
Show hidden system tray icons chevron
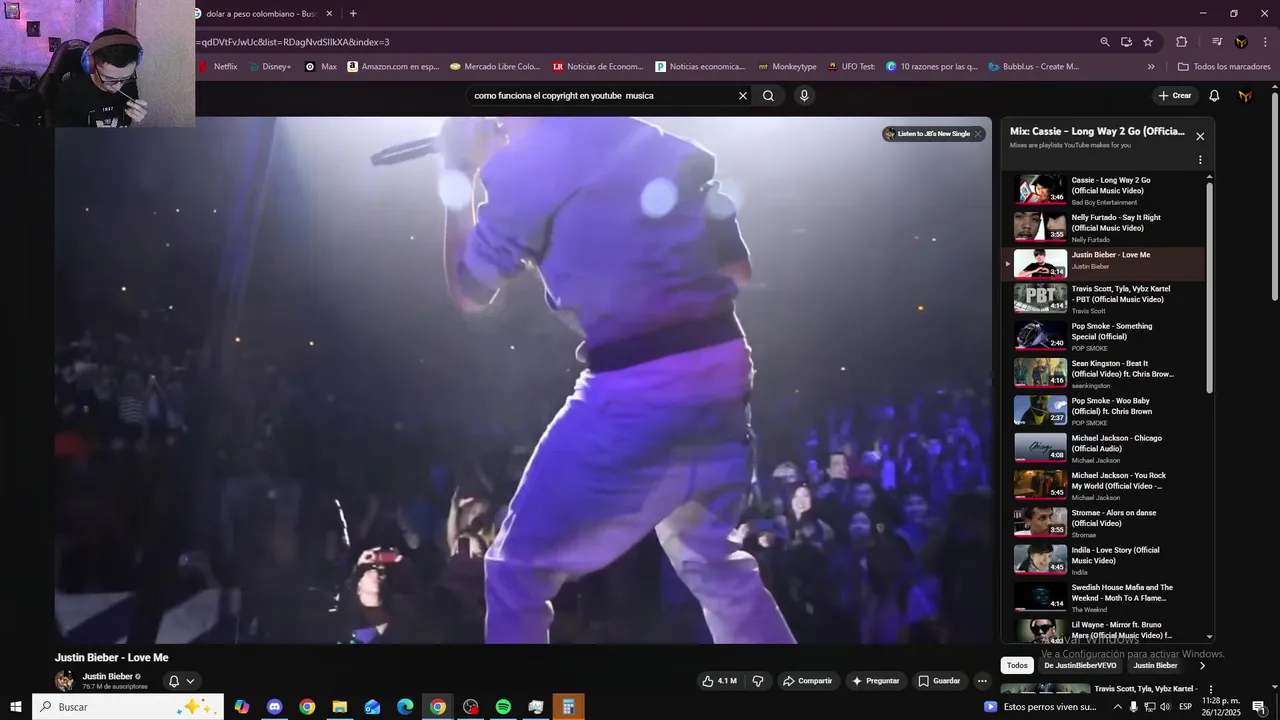tap(1118, 707)
